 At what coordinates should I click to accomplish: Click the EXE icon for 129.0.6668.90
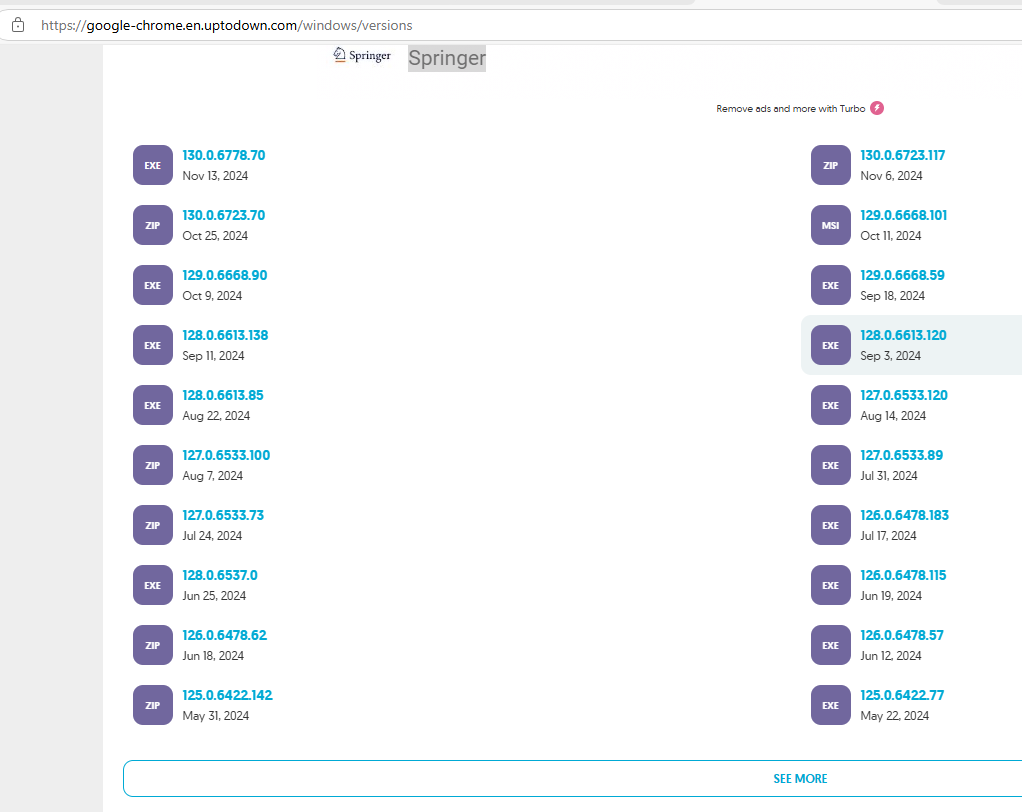pyautogui.click(x=153, y=285)
